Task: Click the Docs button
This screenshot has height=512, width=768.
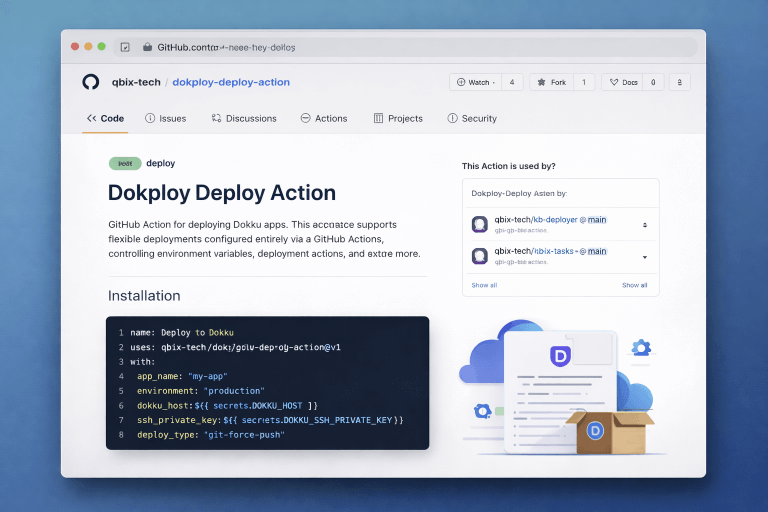Action: pyautogui.click(x=623, y=82)
